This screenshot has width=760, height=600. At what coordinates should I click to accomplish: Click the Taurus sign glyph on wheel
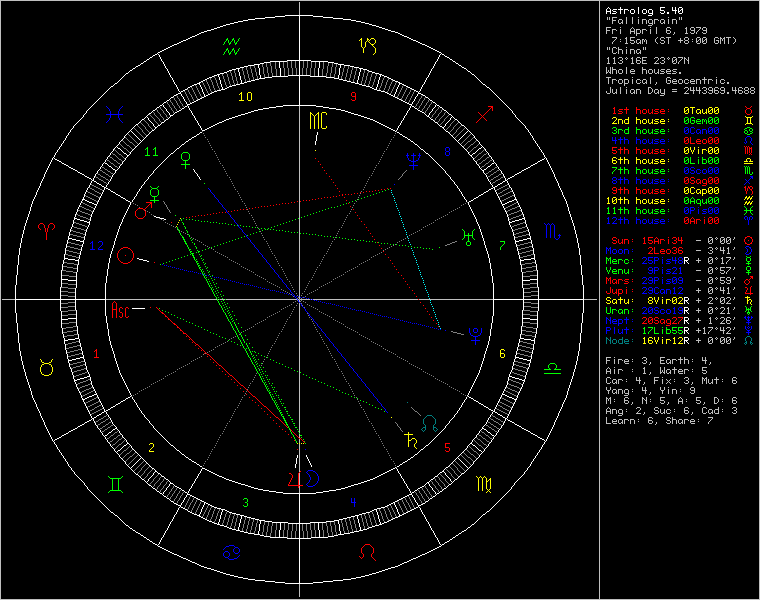coord(47,368)
